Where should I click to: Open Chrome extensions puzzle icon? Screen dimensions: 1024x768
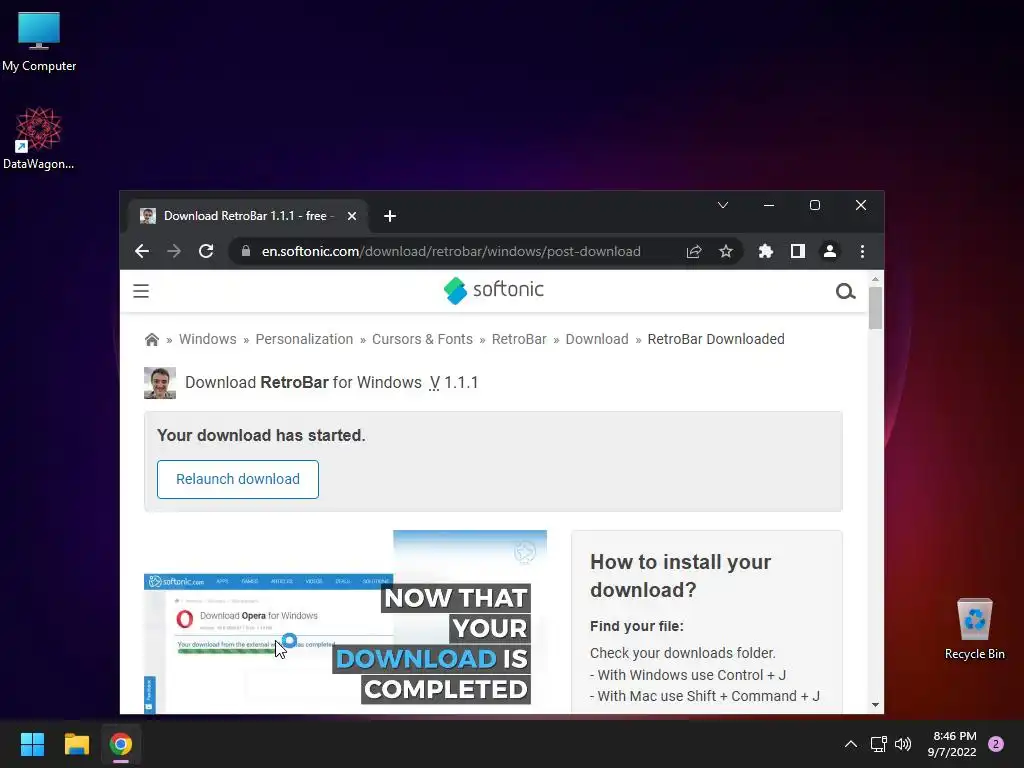(x=765, y=251)
